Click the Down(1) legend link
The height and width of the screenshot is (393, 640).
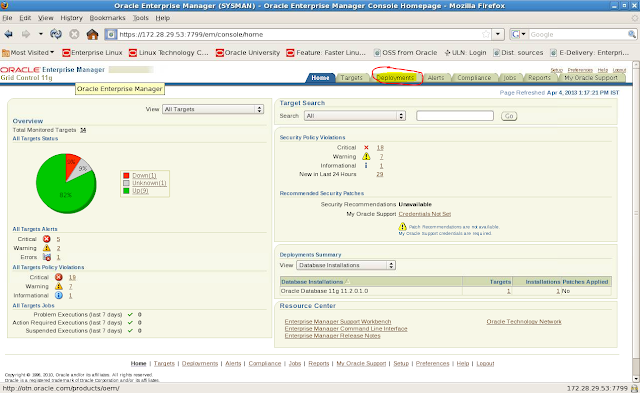point(144,175)
